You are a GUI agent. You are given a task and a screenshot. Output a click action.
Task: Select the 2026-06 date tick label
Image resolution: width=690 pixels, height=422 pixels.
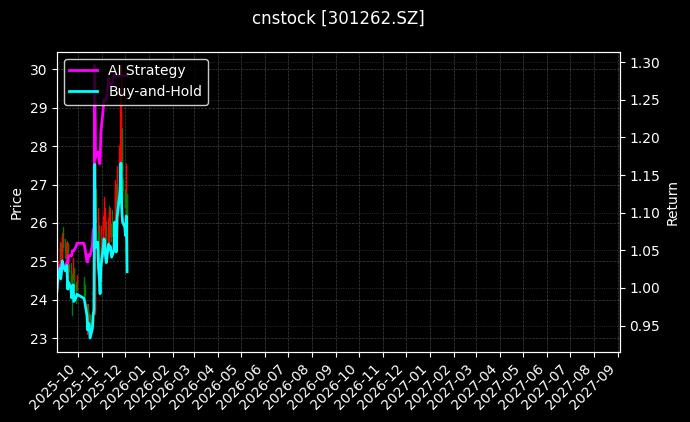click(239, 385)
